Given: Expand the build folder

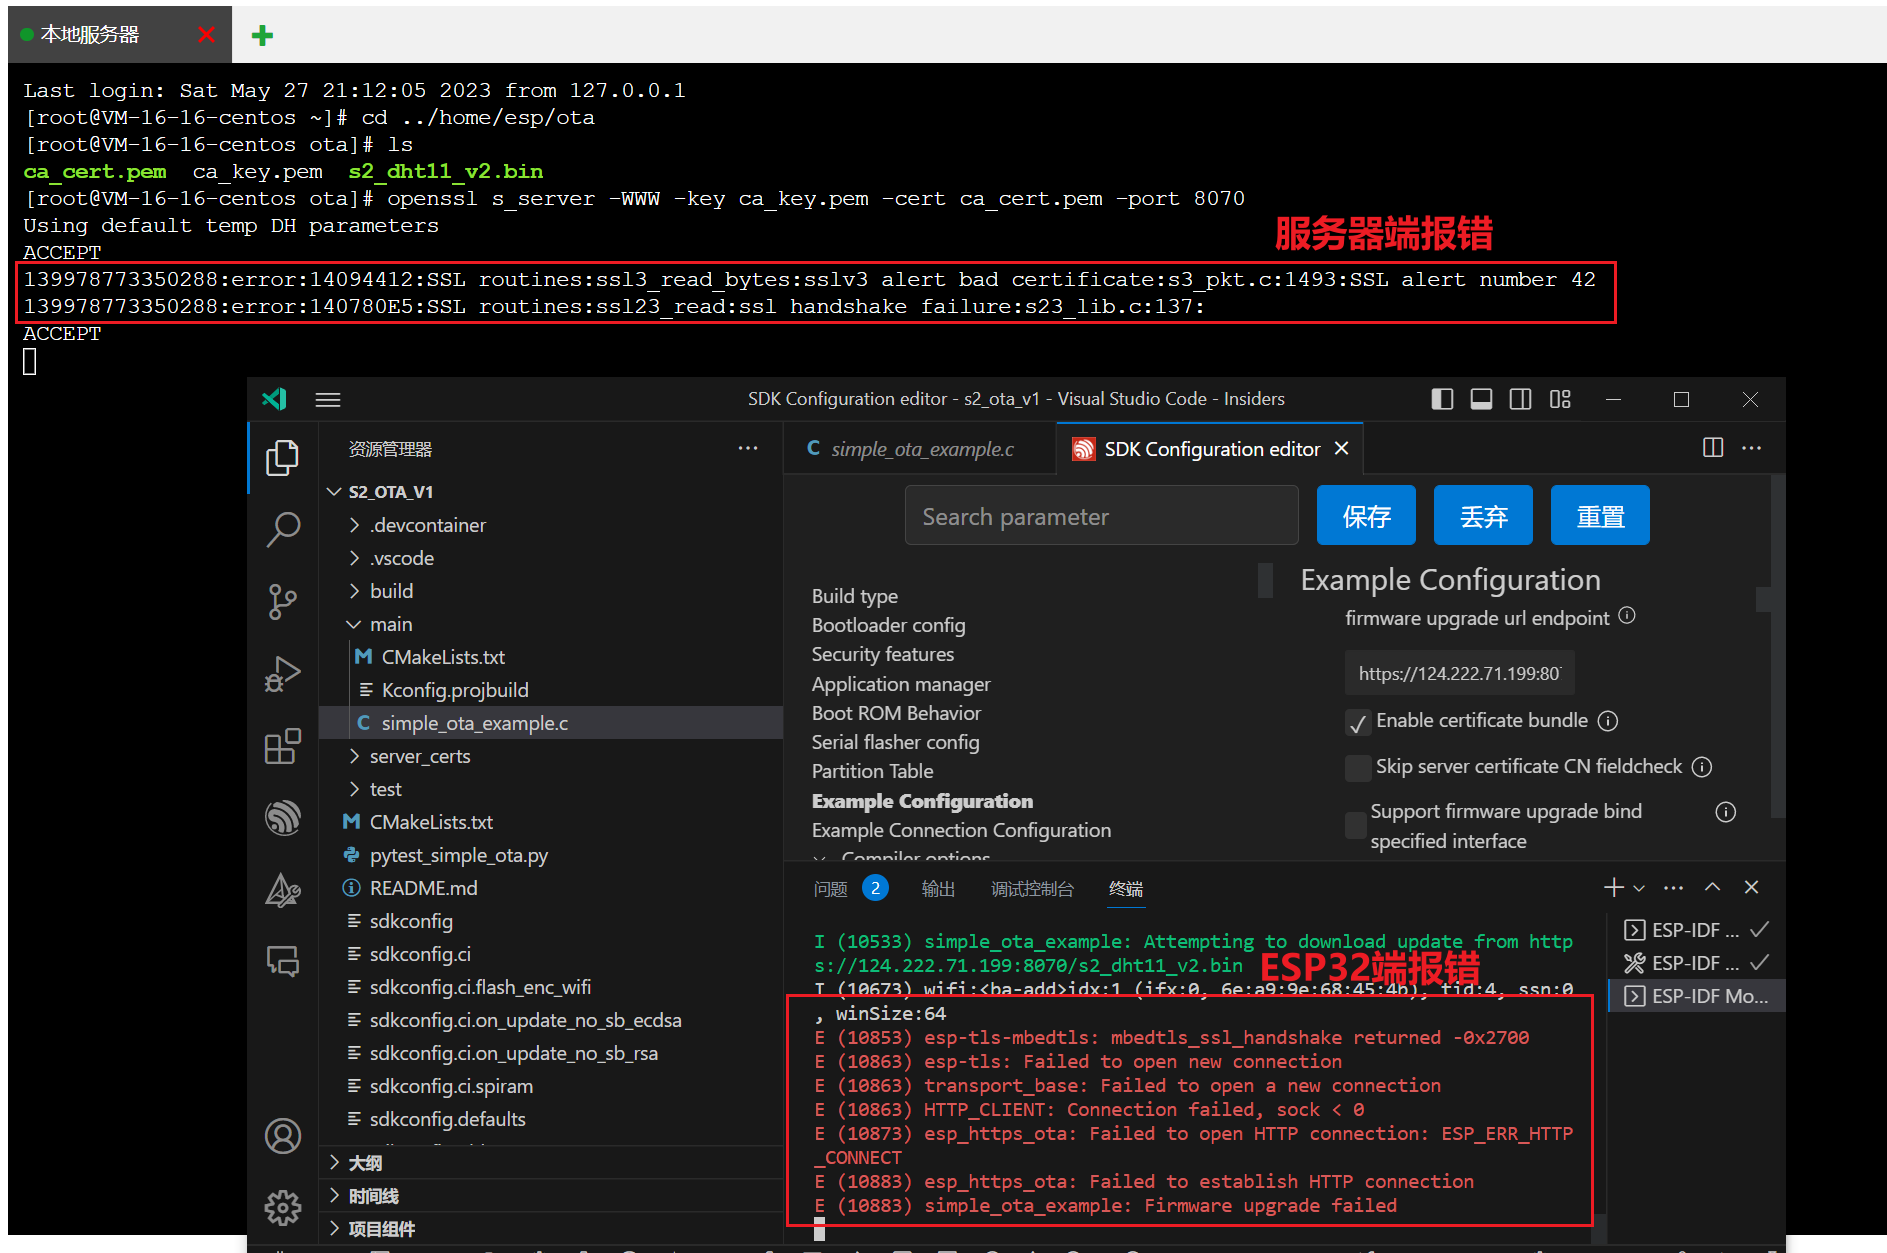Looking at the screenshot, I should [x=354, y=590].
